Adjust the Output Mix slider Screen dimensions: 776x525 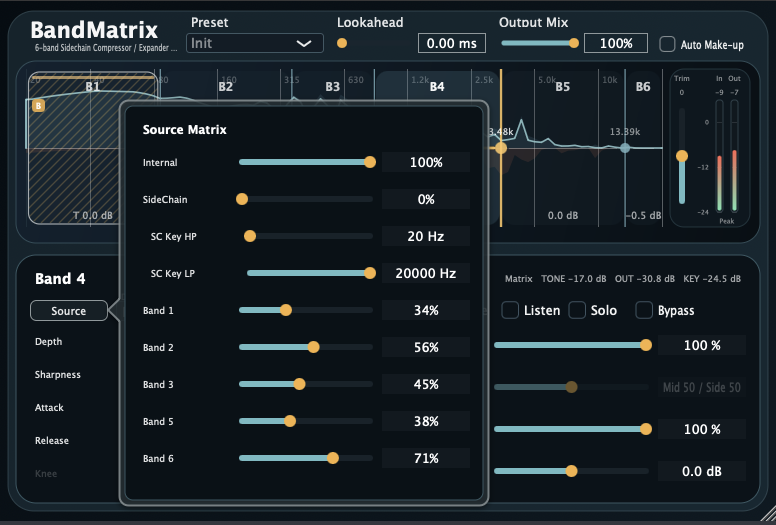[x=539, y=43]
